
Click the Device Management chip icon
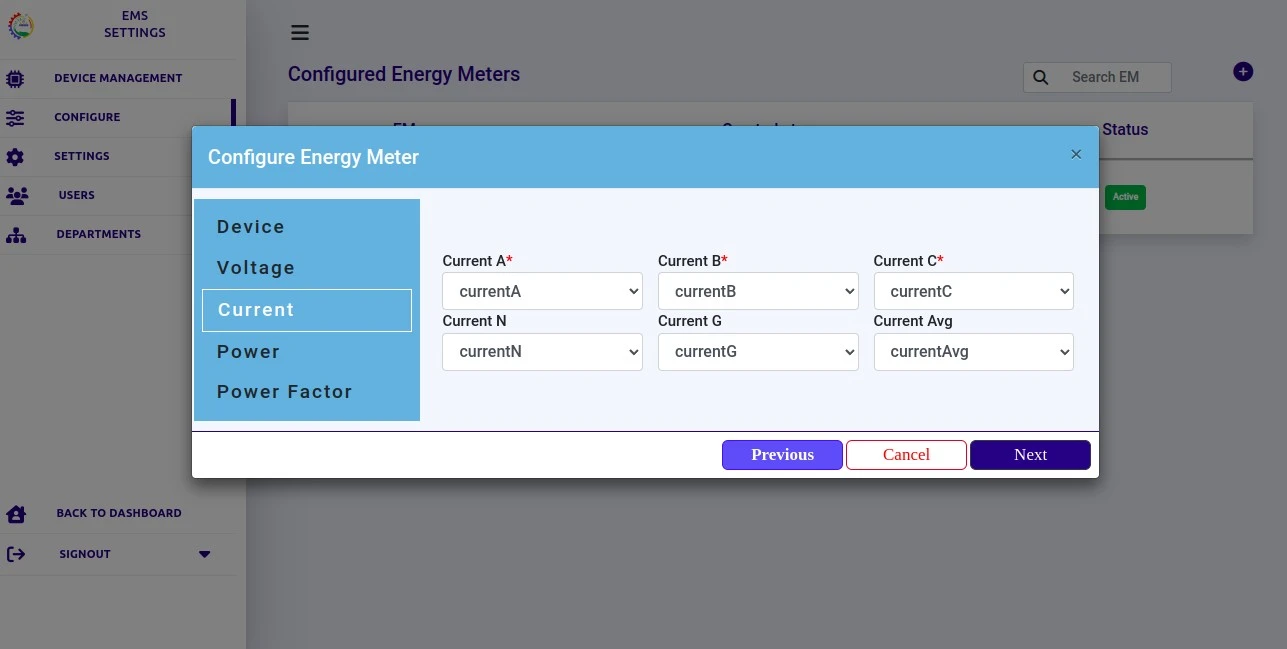(x=15, y=78)
